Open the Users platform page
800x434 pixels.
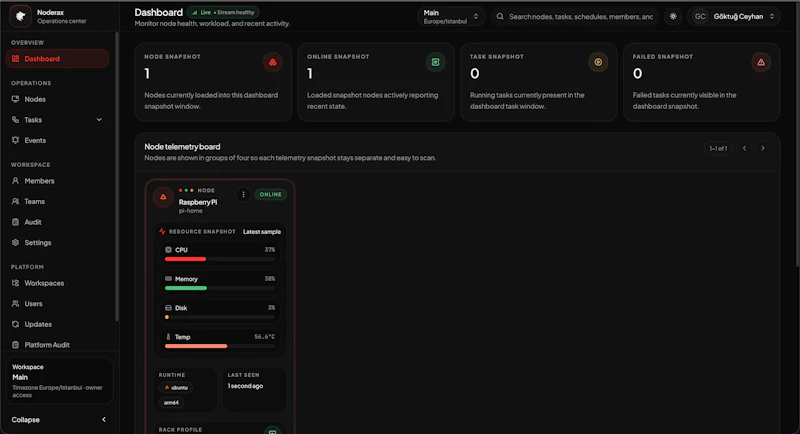57,304
